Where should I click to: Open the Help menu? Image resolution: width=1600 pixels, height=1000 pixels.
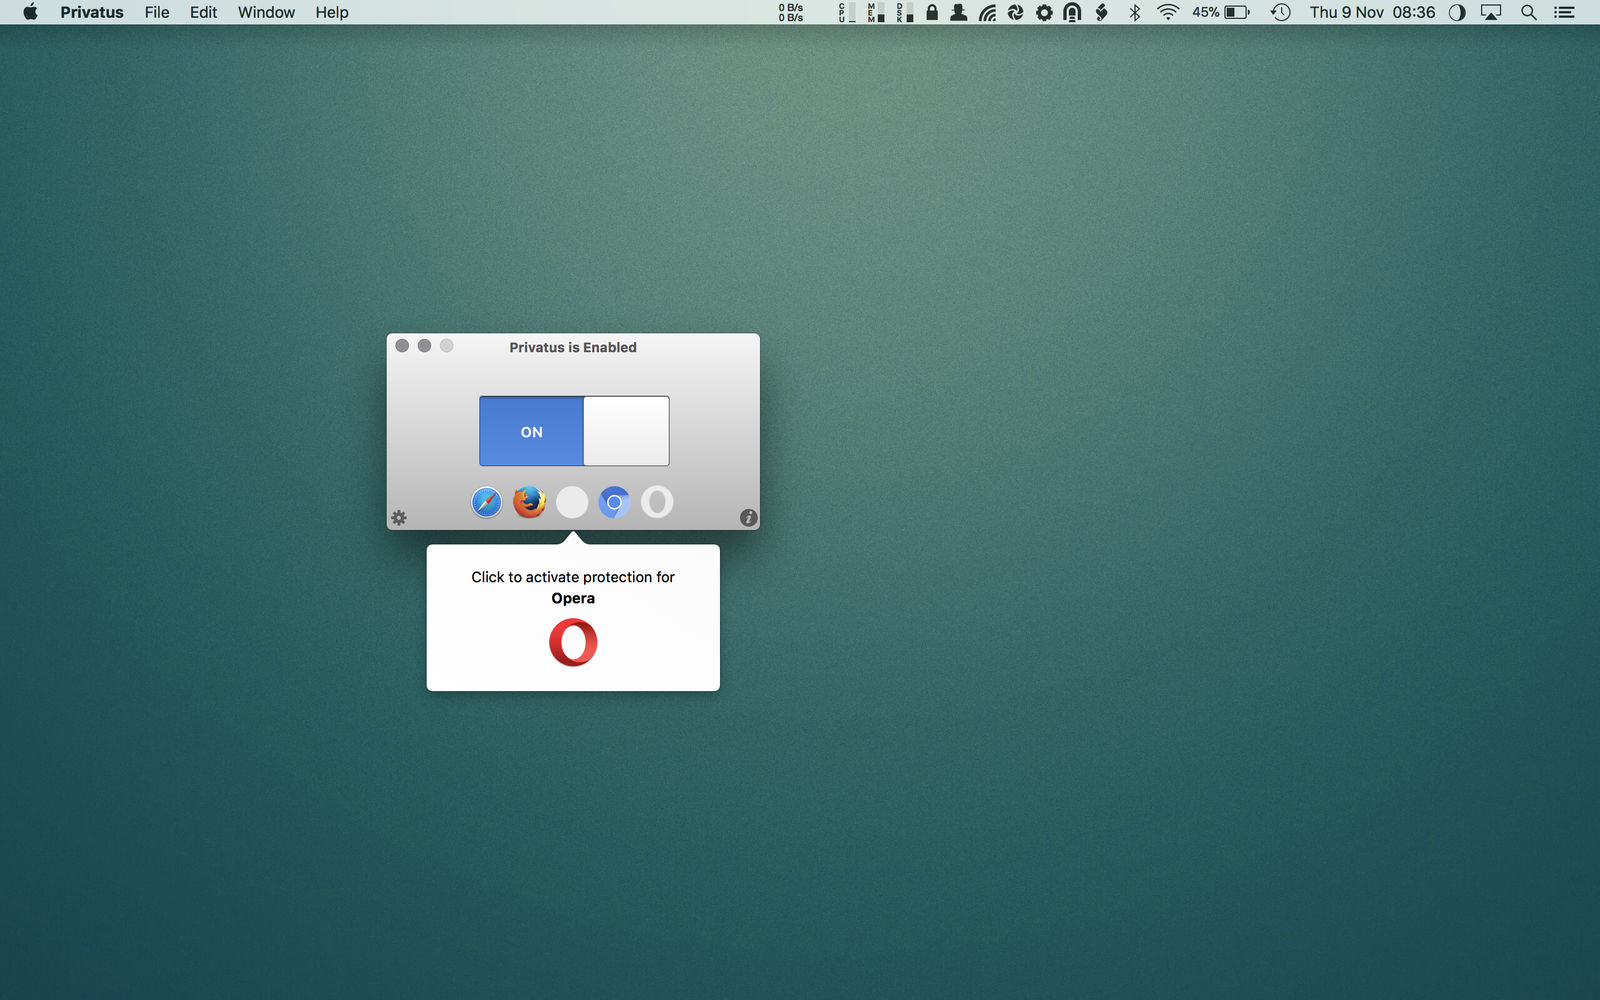tap(332, 12)
